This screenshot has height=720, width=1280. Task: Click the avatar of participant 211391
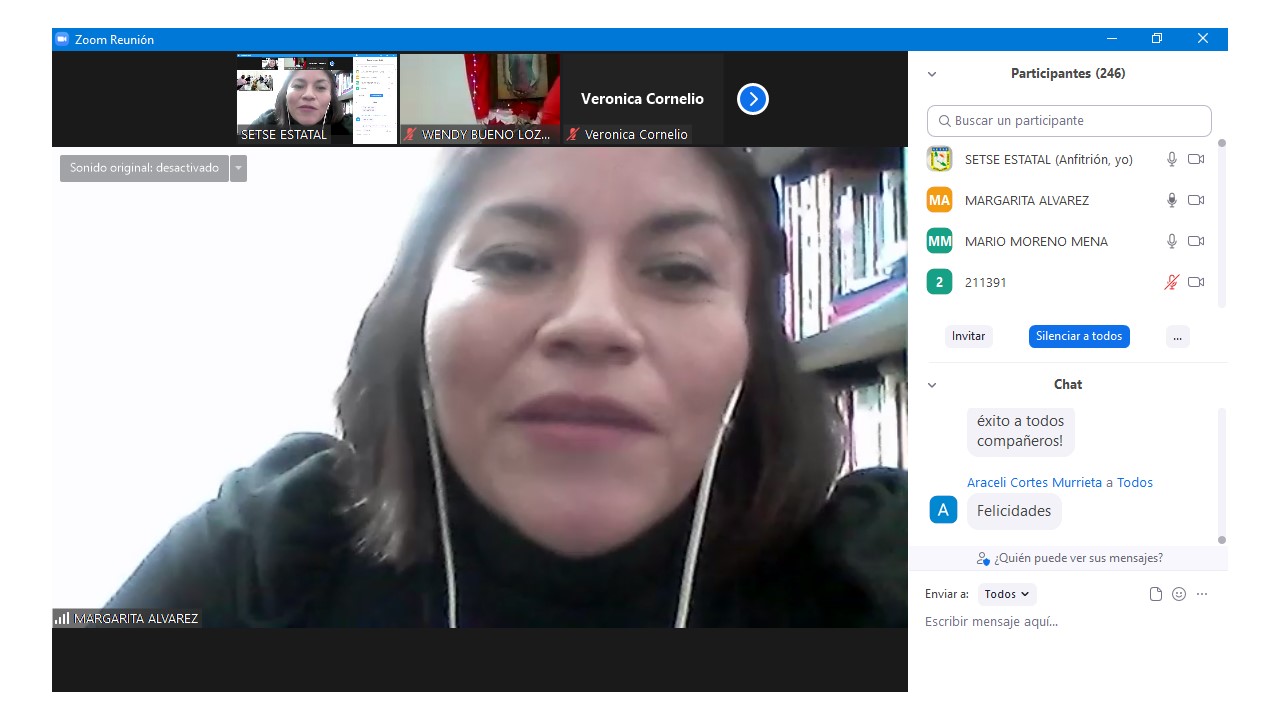point(939,282)
